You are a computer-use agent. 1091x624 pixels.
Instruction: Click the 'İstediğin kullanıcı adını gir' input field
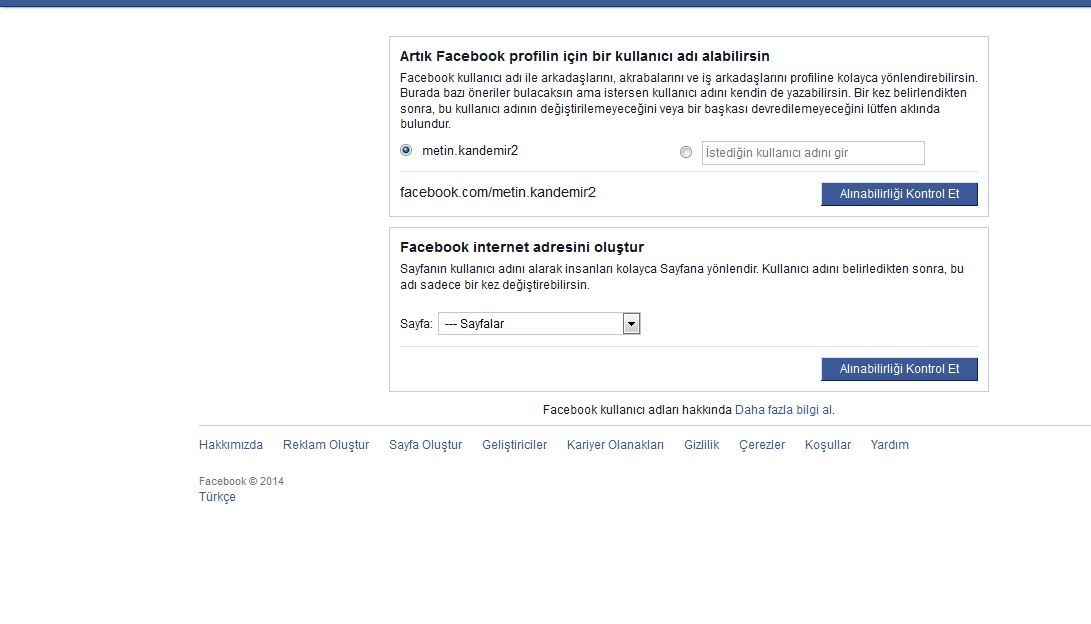(813, 153)
